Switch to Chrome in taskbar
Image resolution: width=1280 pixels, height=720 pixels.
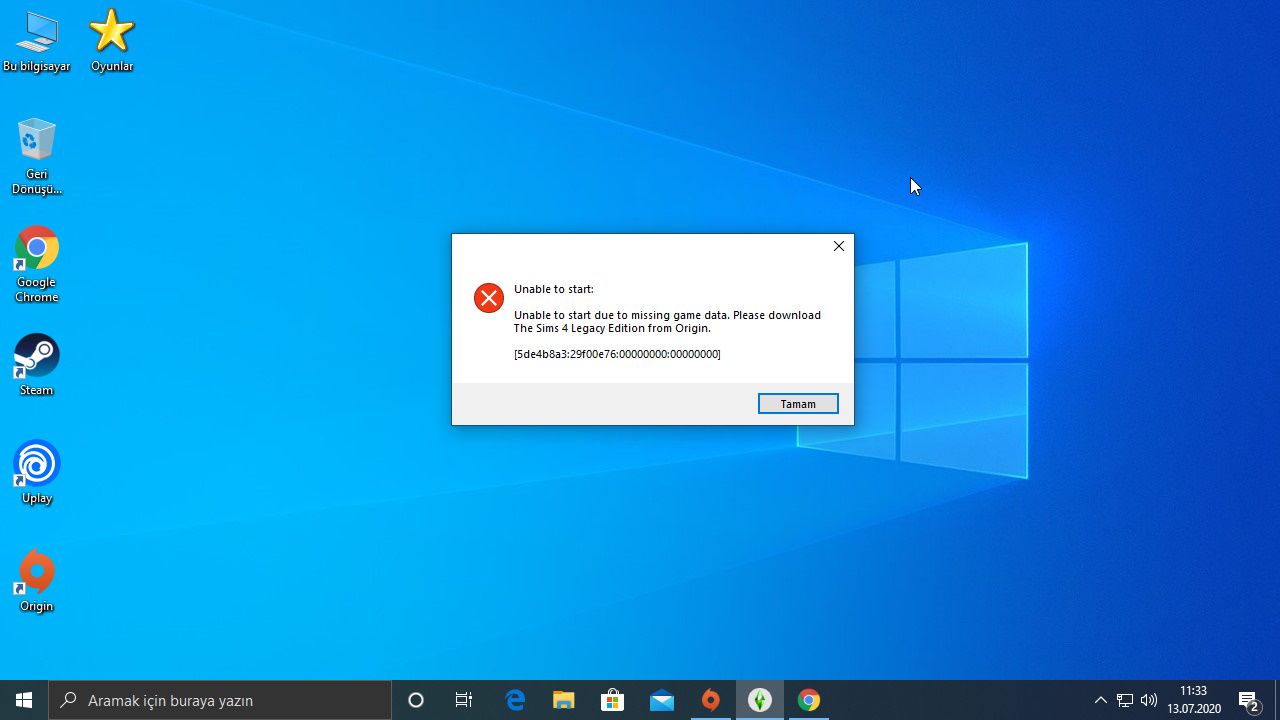(809, 700)
